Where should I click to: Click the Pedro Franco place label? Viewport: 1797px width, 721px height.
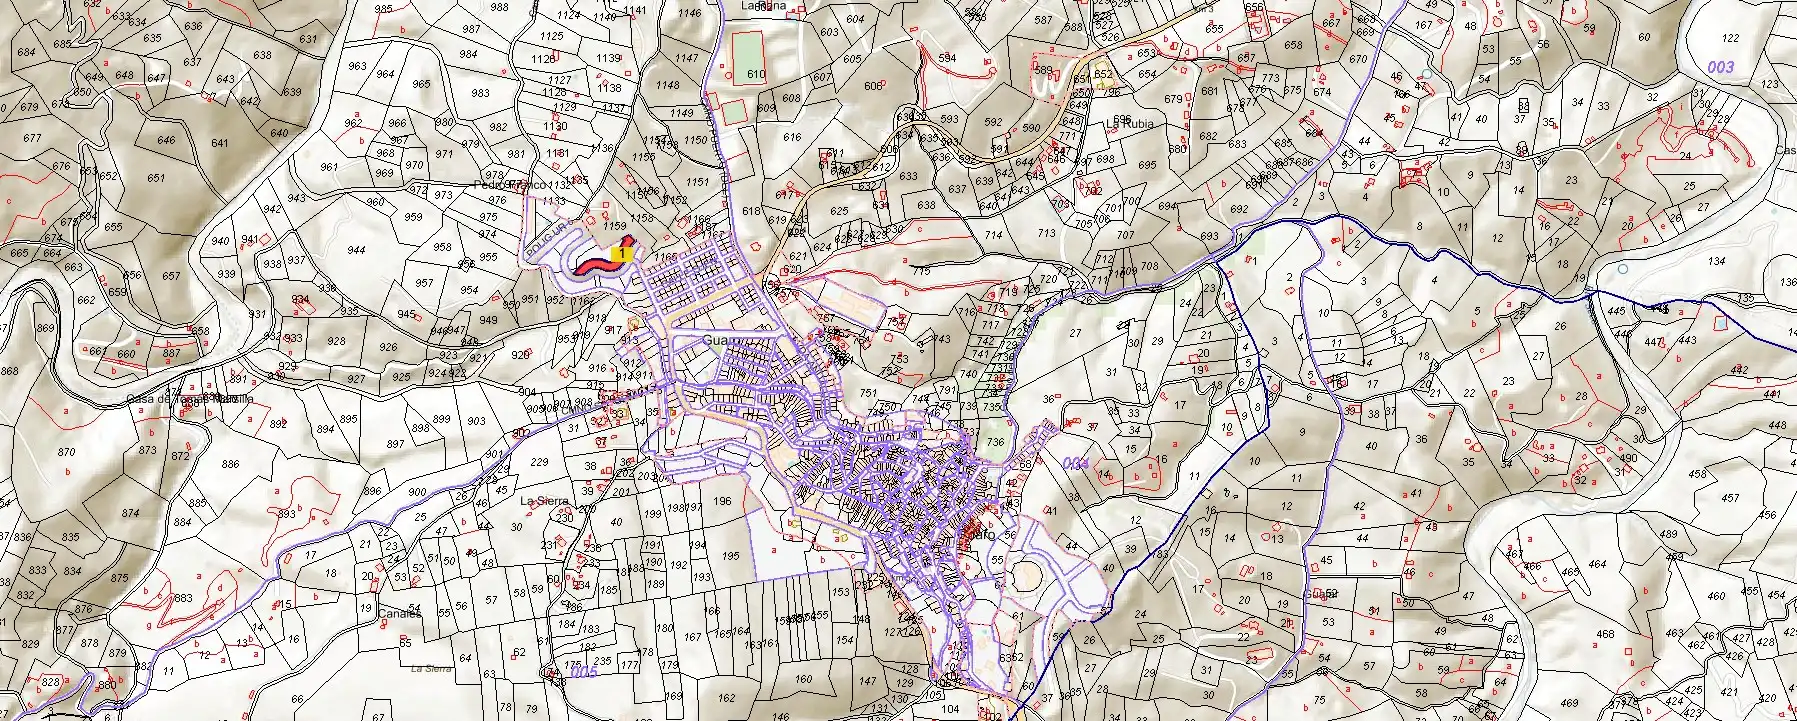[510, 185]
